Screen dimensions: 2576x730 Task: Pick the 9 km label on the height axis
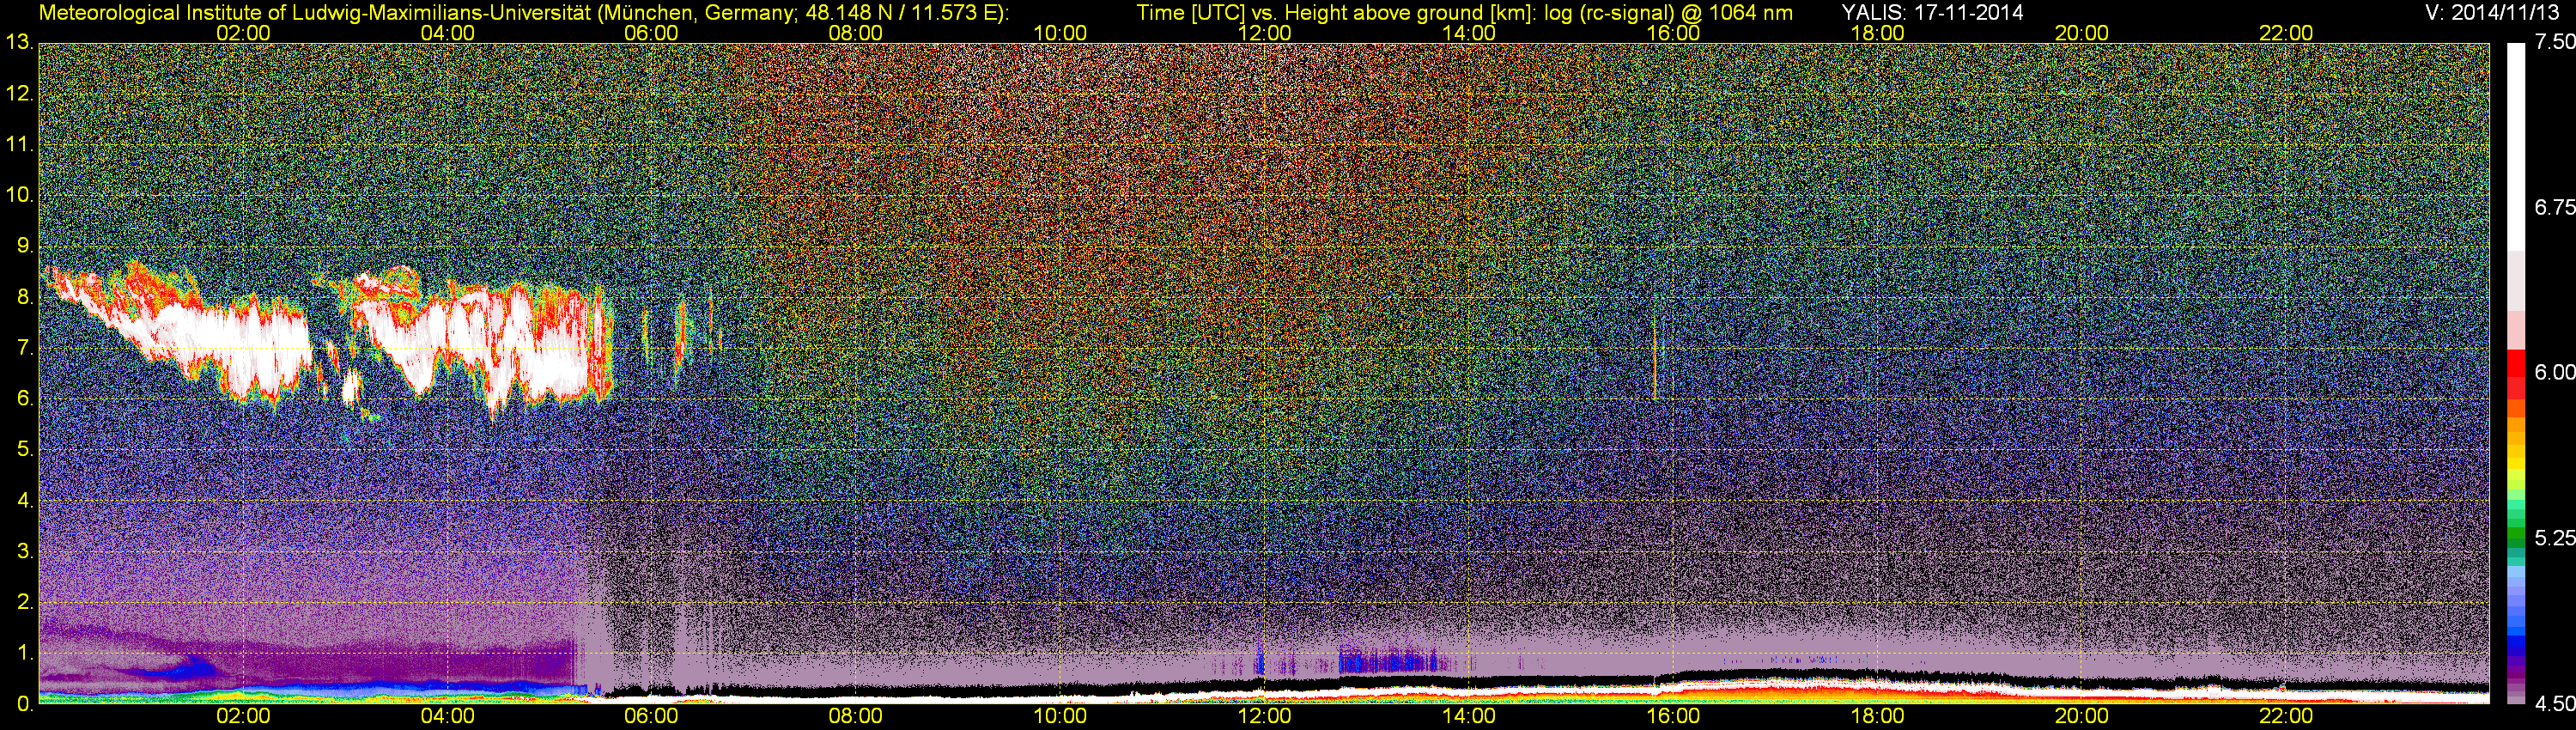click(25, 246)
